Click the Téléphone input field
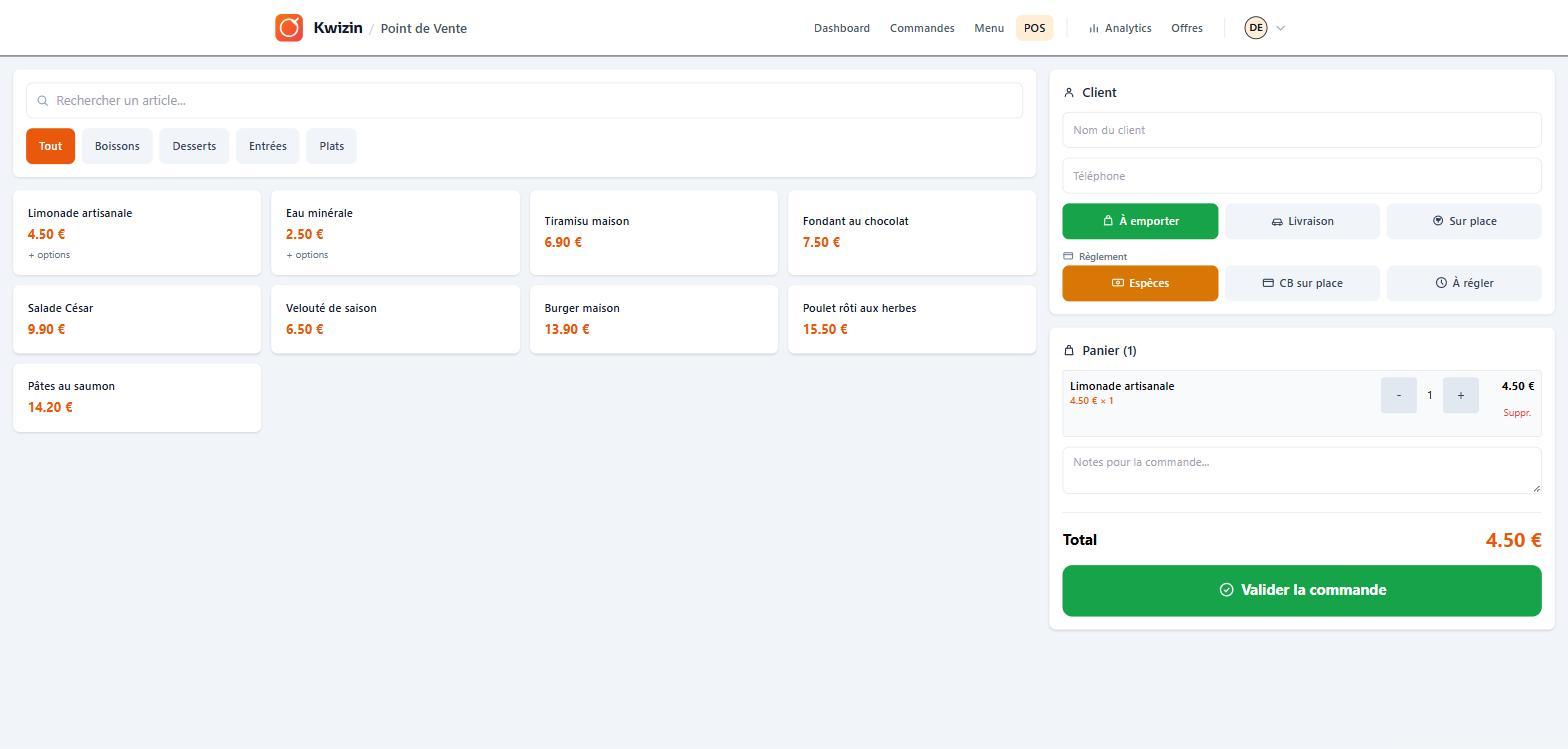Screen dimensions: 1568x749 point(1302,176)
